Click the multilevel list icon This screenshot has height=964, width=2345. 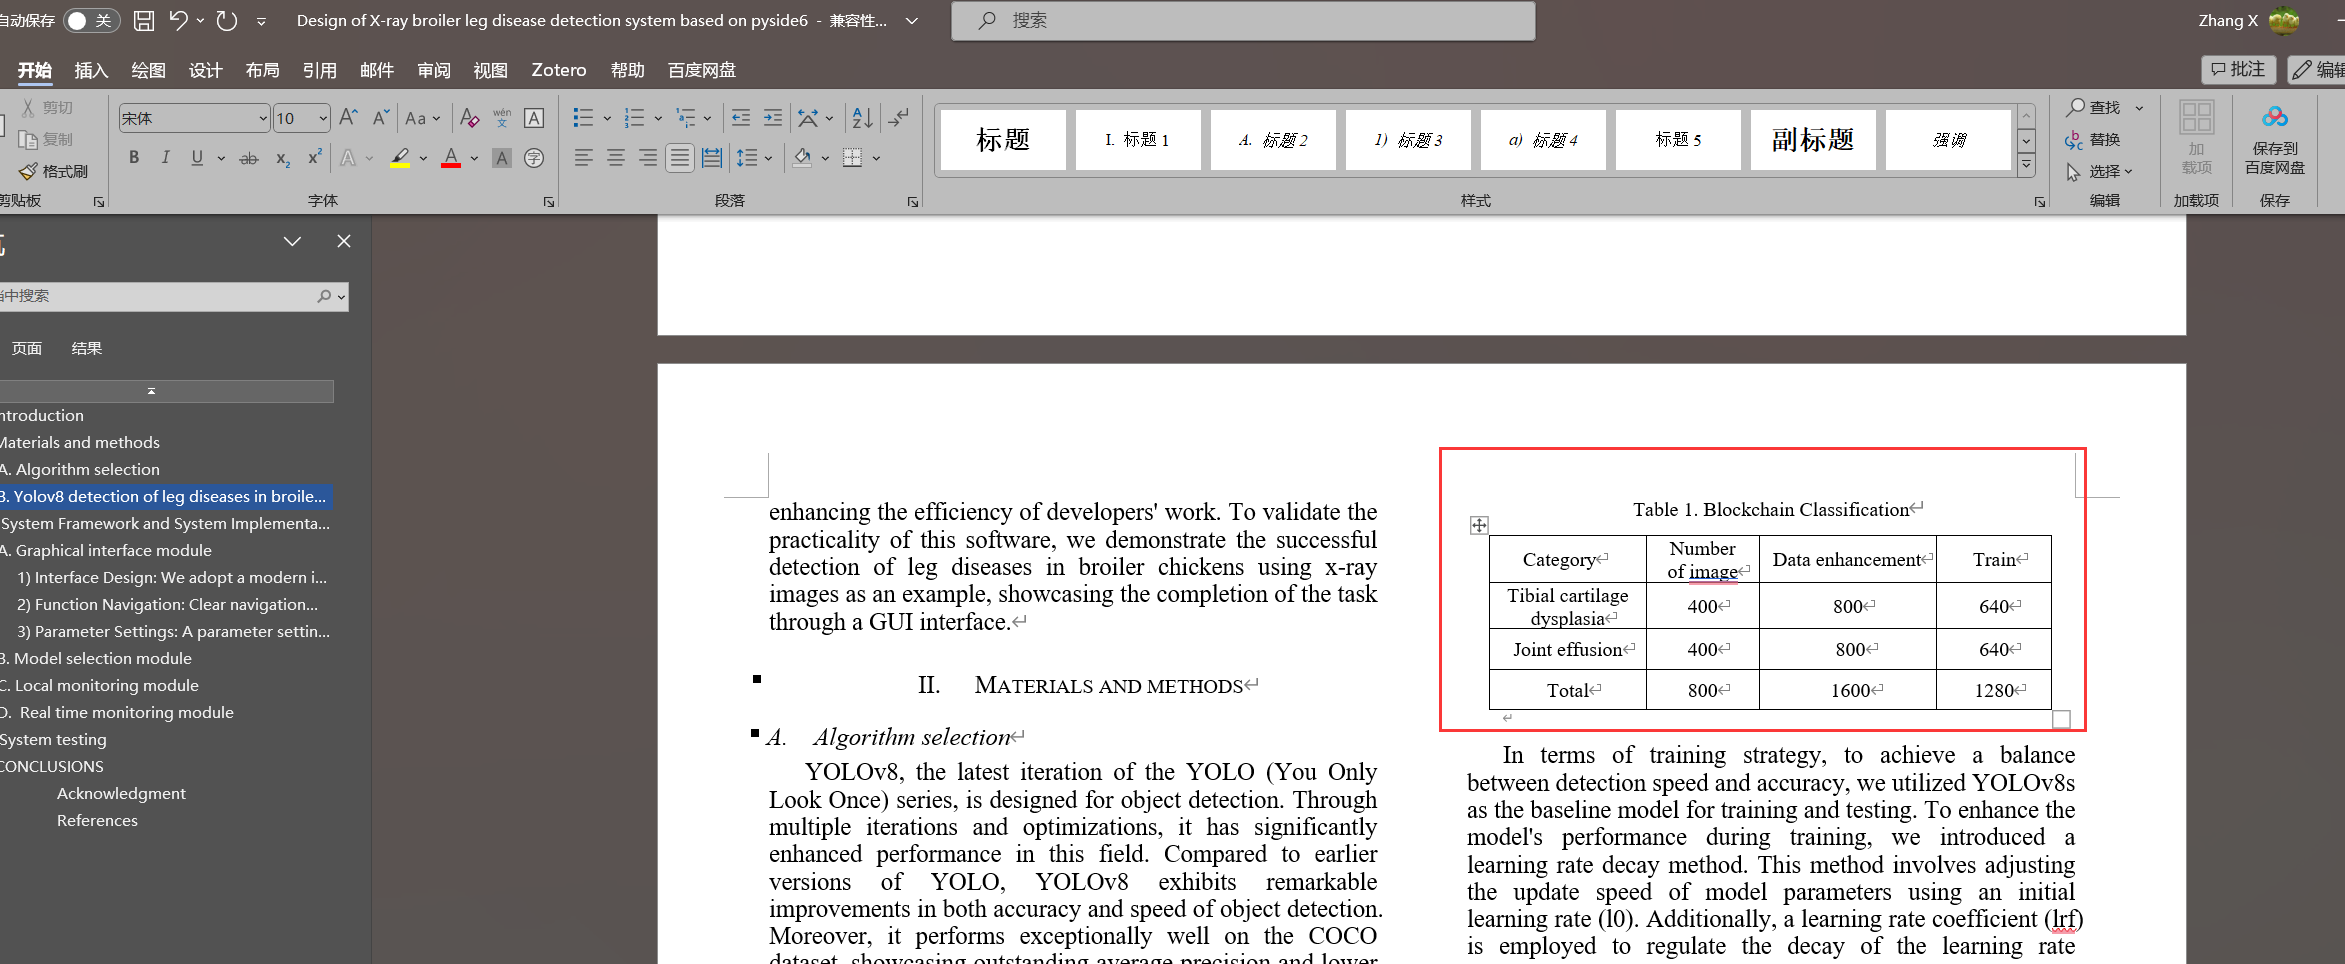(686, 118)
